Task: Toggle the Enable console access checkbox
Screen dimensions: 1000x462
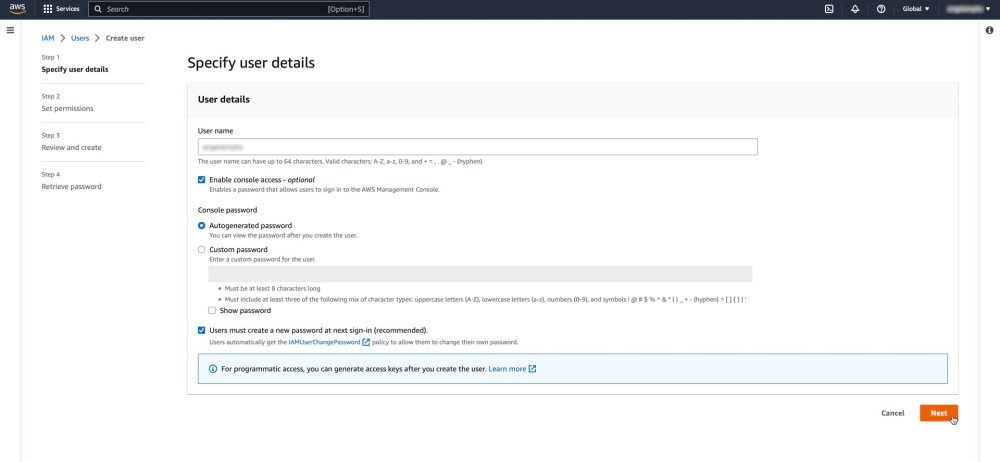Action: point(202,179)
